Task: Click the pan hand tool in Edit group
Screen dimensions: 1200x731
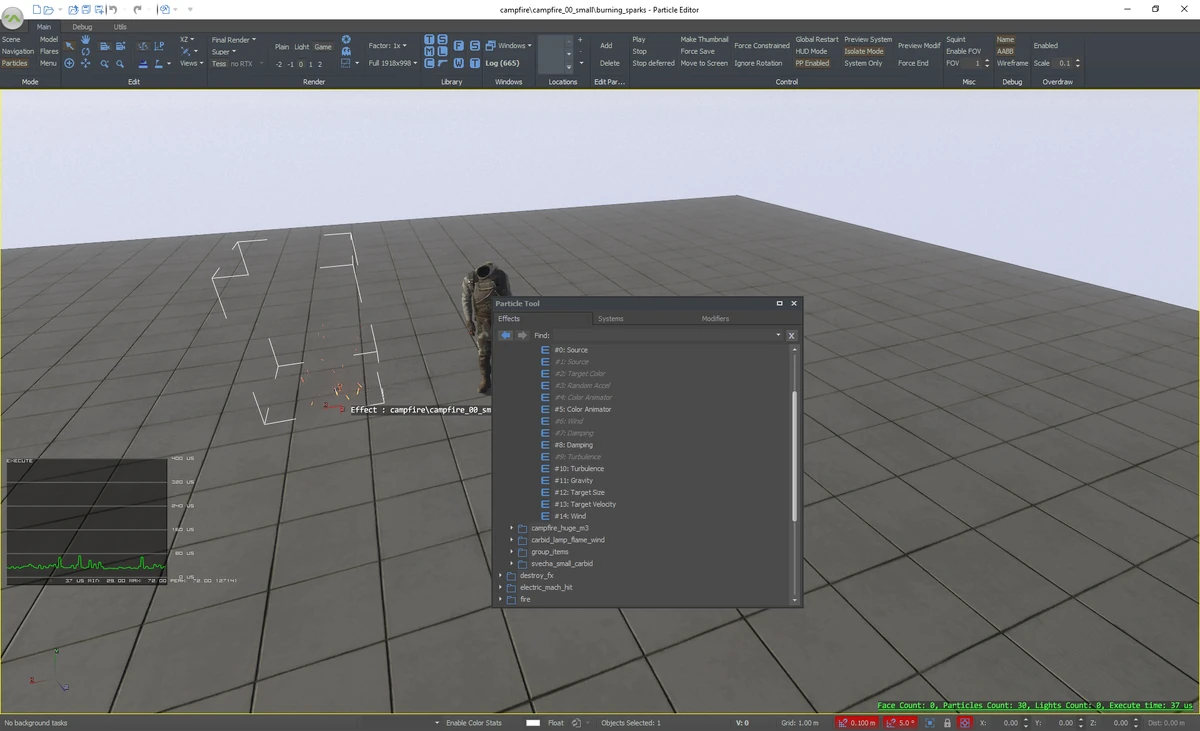Action: pyautogui.click(x=86, y=38)
